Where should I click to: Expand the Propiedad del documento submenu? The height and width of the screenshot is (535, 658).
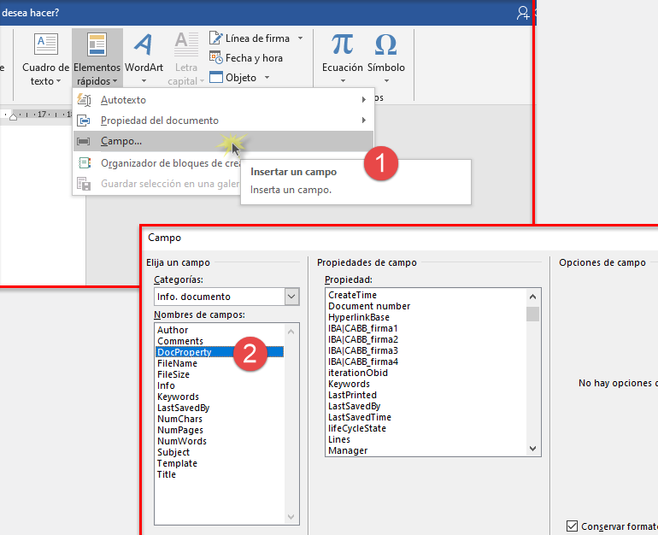pyautogui.click(x=223, y=120)
